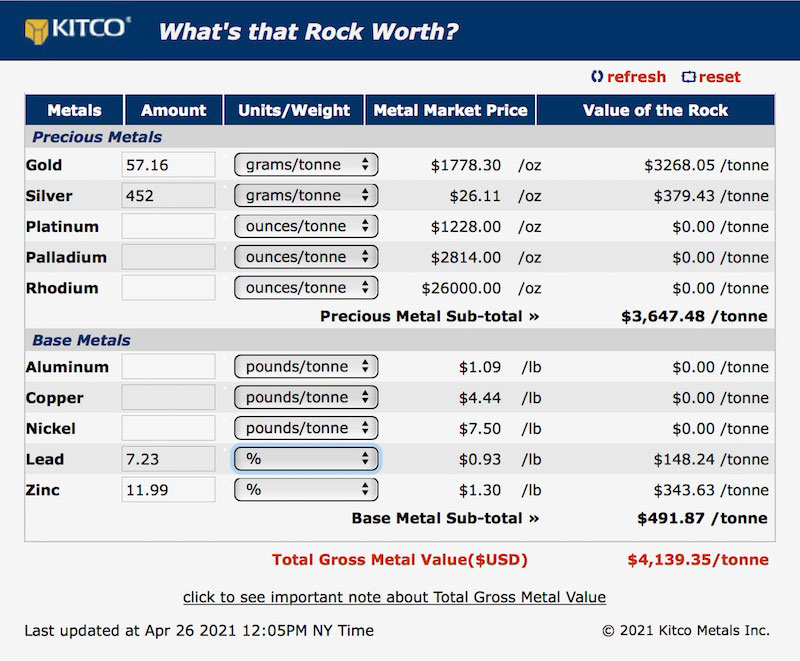Click the Palladium amount field

(168, 257)
